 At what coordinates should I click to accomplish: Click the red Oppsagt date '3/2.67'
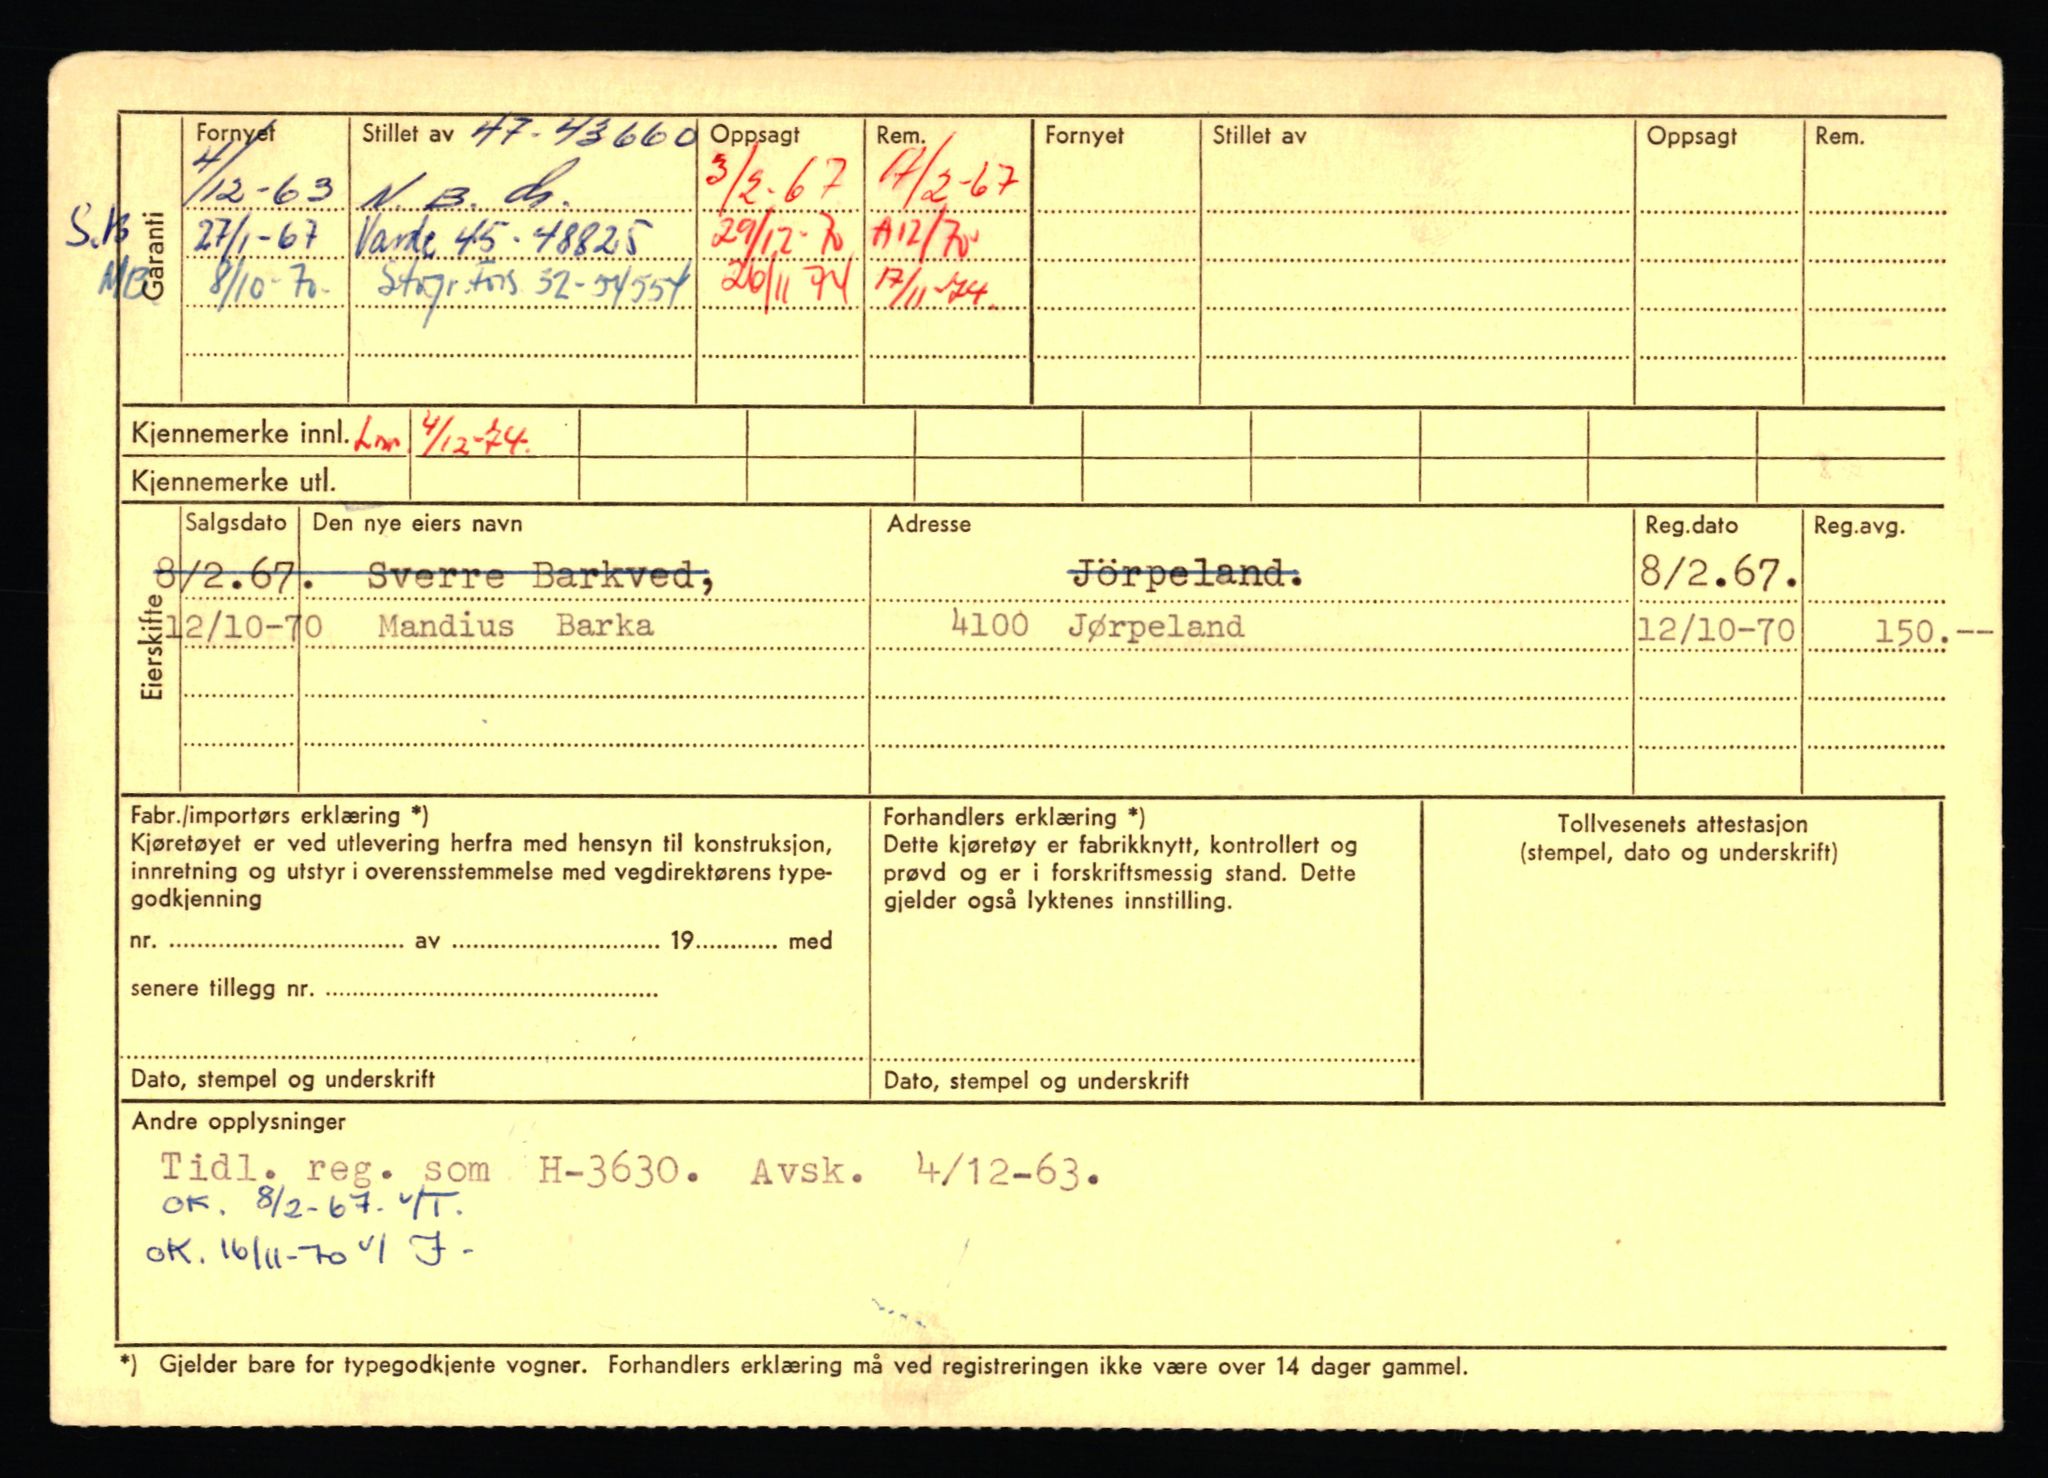[x=777, y=180]
